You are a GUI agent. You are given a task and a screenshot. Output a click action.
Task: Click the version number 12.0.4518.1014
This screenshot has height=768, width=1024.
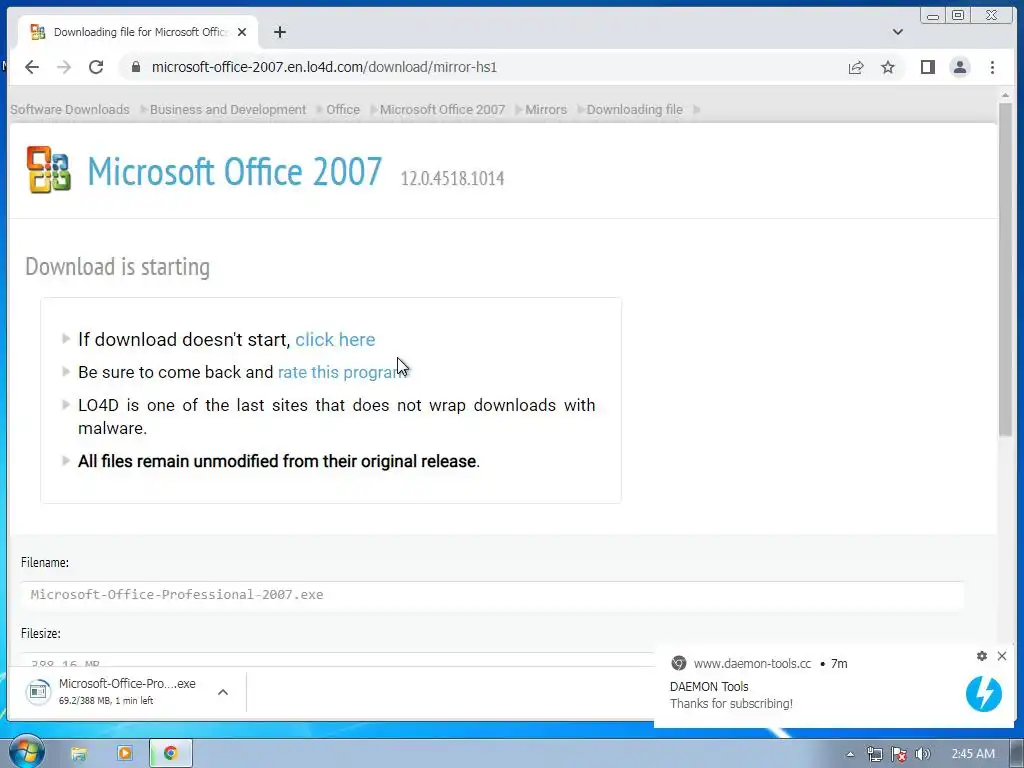pyautogui.click(x=452, y=178)
